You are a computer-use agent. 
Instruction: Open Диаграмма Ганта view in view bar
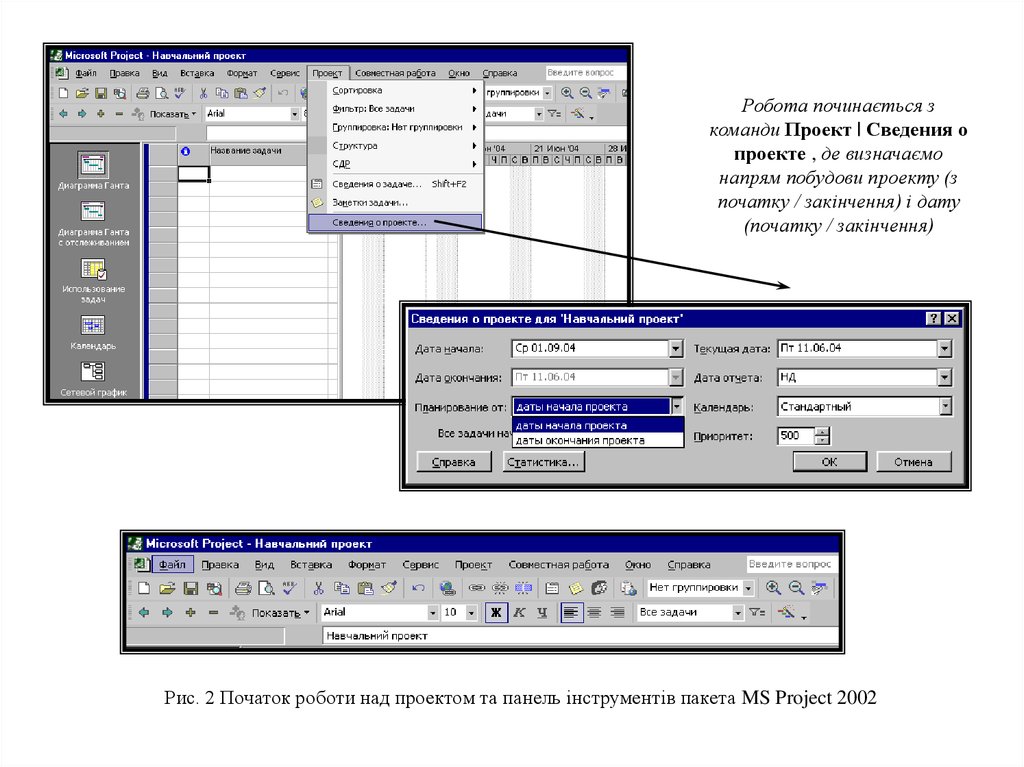(x=93, y=171)
